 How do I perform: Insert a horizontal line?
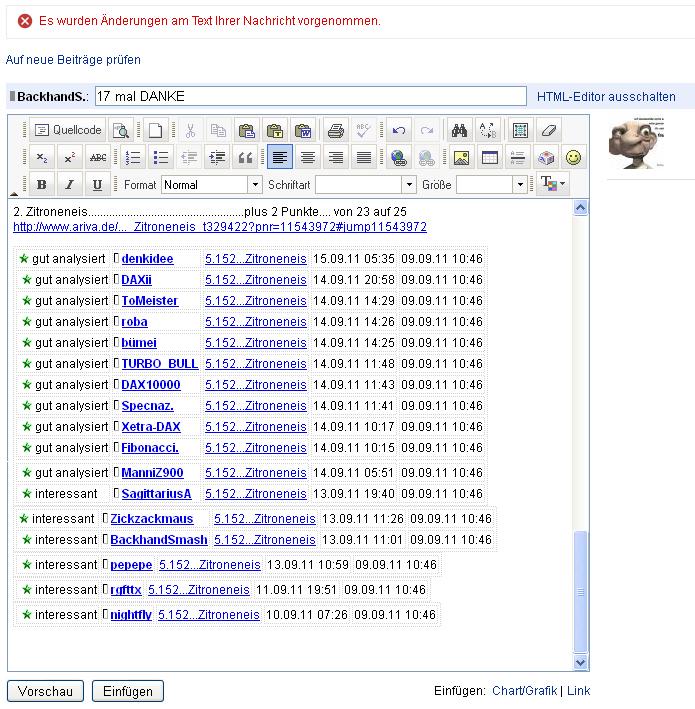click(x=517, y=157)
